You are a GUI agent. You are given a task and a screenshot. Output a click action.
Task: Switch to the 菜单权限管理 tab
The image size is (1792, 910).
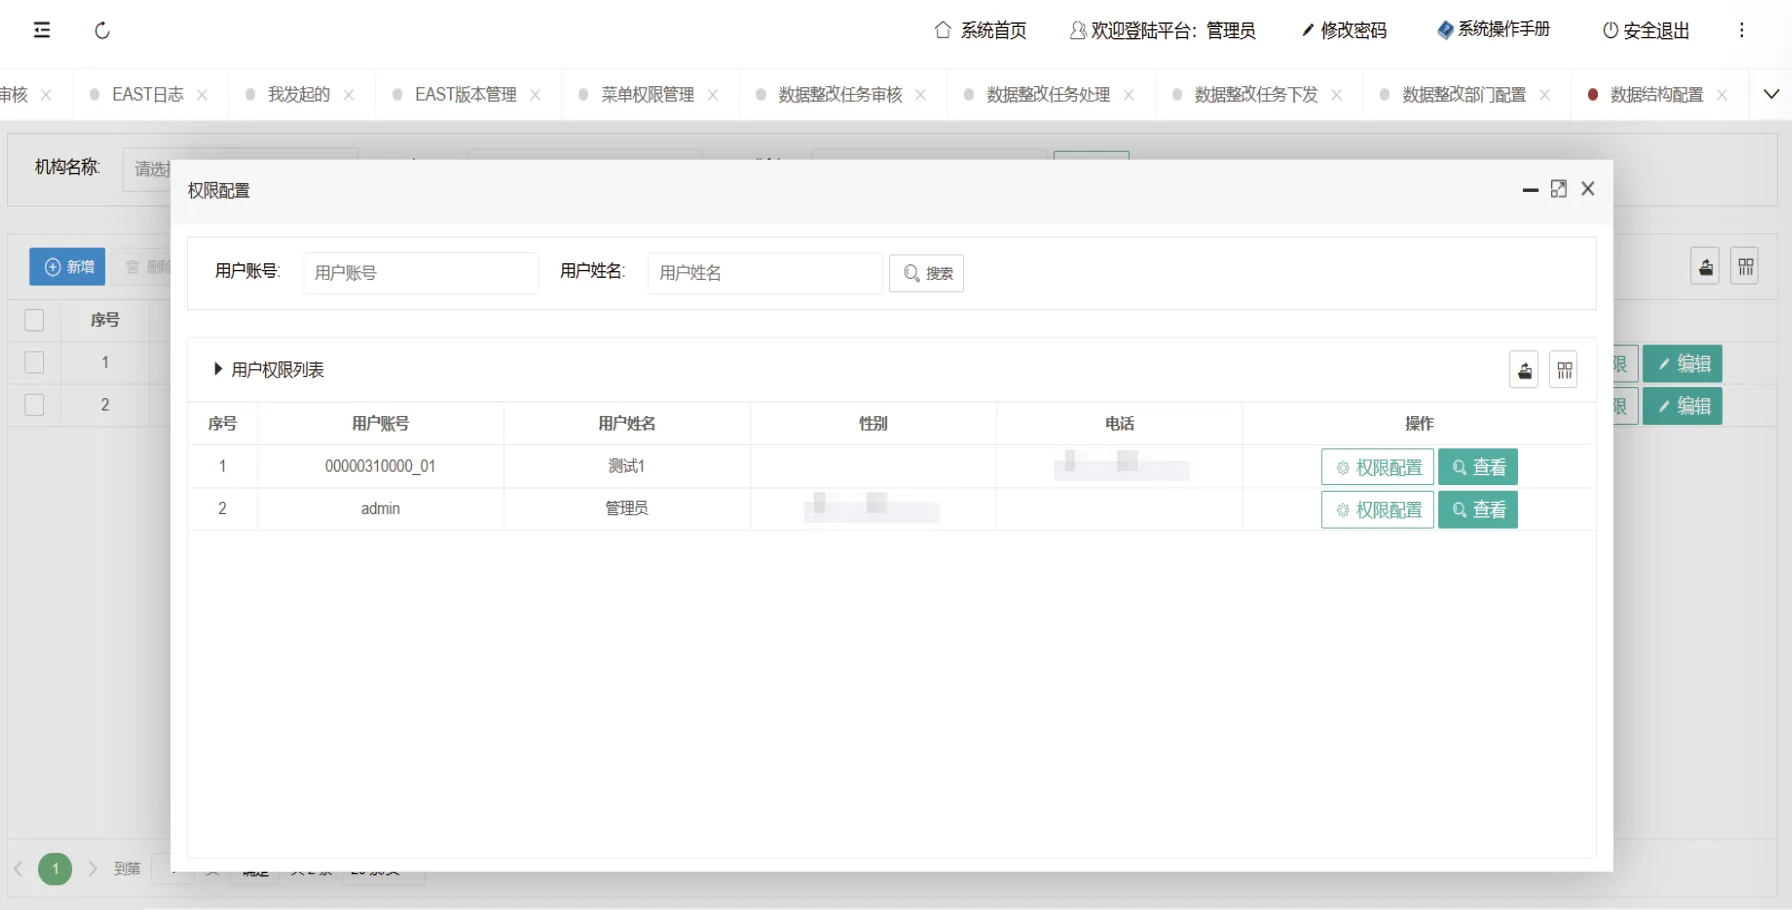(647, 95)
